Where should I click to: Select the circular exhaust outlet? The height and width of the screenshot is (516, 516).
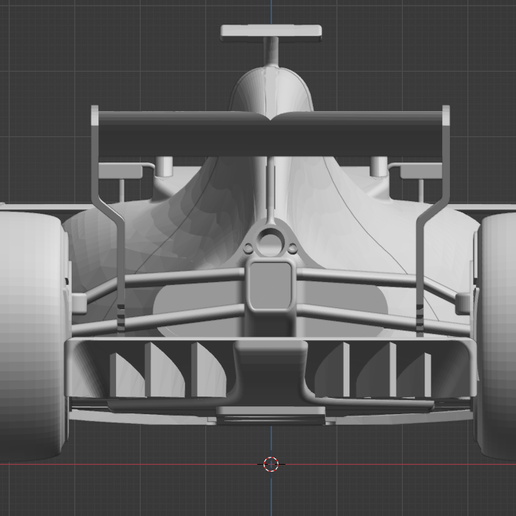[270, 241]
